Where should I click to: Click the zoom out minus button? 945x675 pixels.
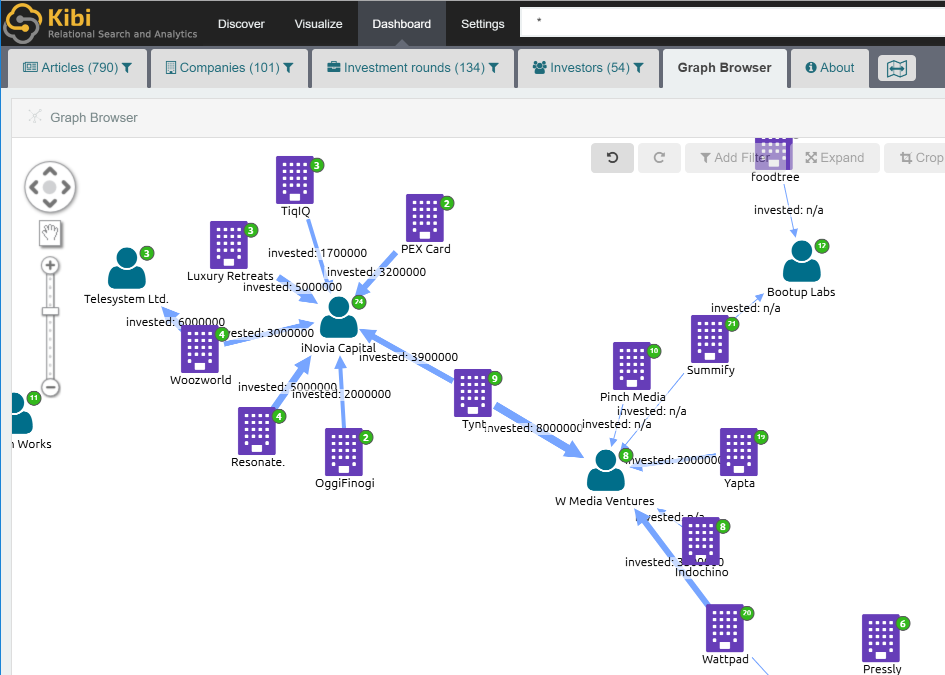tap(50, 388)
